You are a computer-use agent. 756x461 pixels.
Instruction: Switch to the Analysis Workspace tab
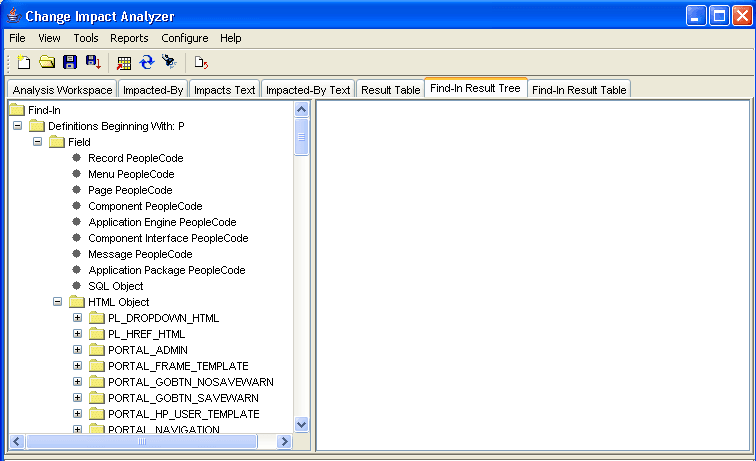coord(62,90)
